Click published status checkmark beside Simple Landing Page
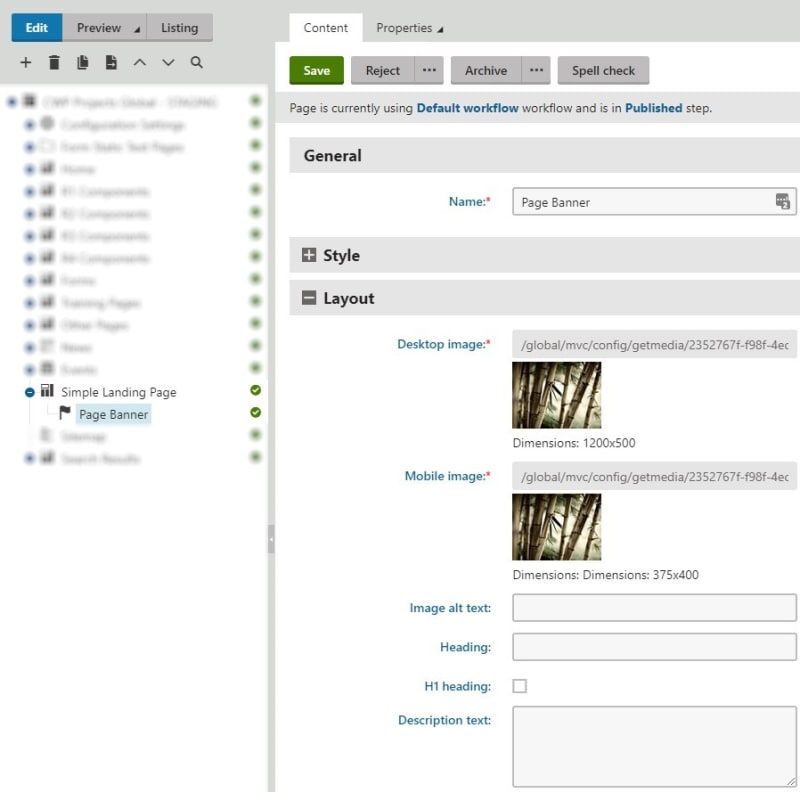This screenshot has height=792, width=800. coord(255,391)
